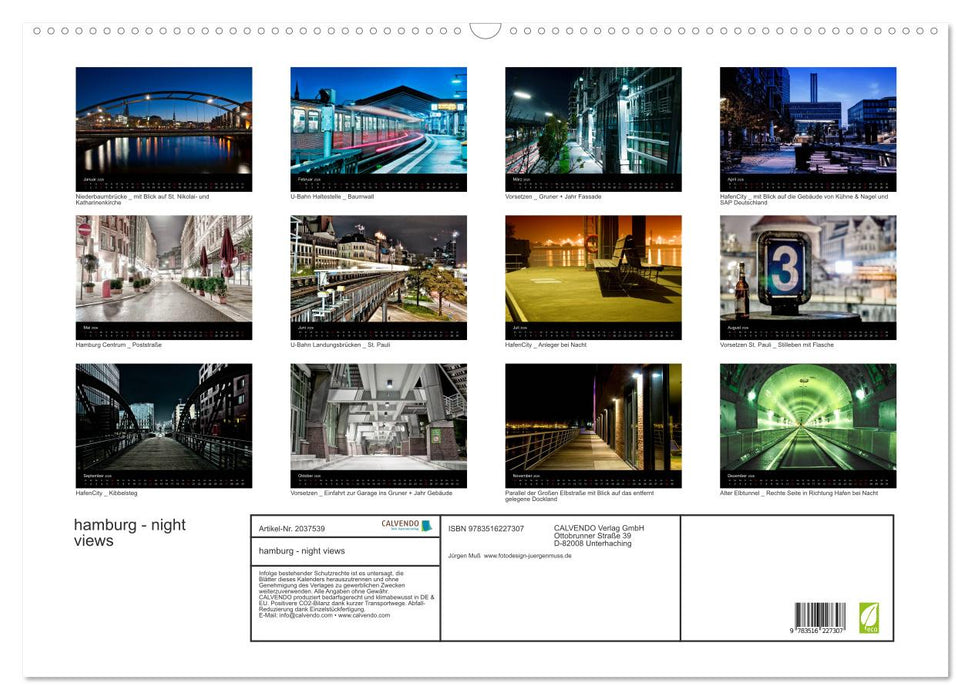This screenshot has height=700, width=971.
Task: Select the October Garage ins Gruner + Jahr image
Action: [378, 424]
